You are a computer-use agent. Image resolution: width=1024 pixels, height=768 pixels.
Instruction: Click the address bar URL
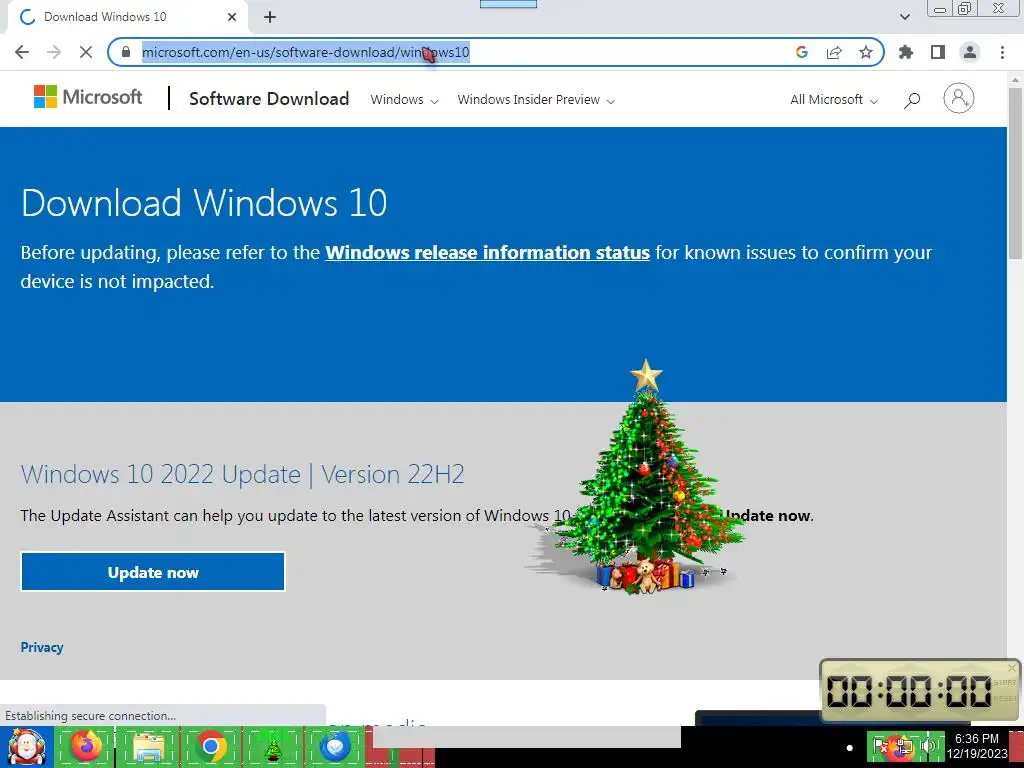click(x=305, y=52)
